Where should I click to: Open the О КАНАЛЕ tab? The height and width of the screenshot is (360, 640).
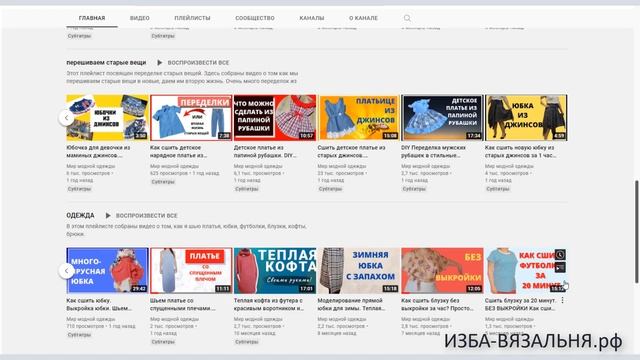tap(363, 18)
